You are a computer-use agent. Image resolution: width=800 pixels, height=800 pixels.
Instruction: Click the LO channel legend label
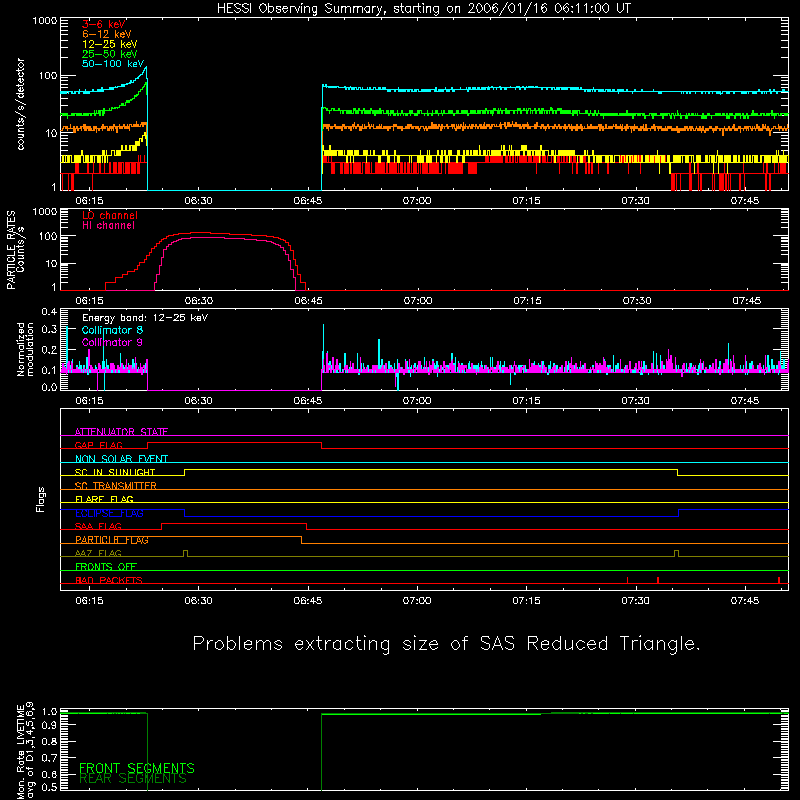click(110, 215)
